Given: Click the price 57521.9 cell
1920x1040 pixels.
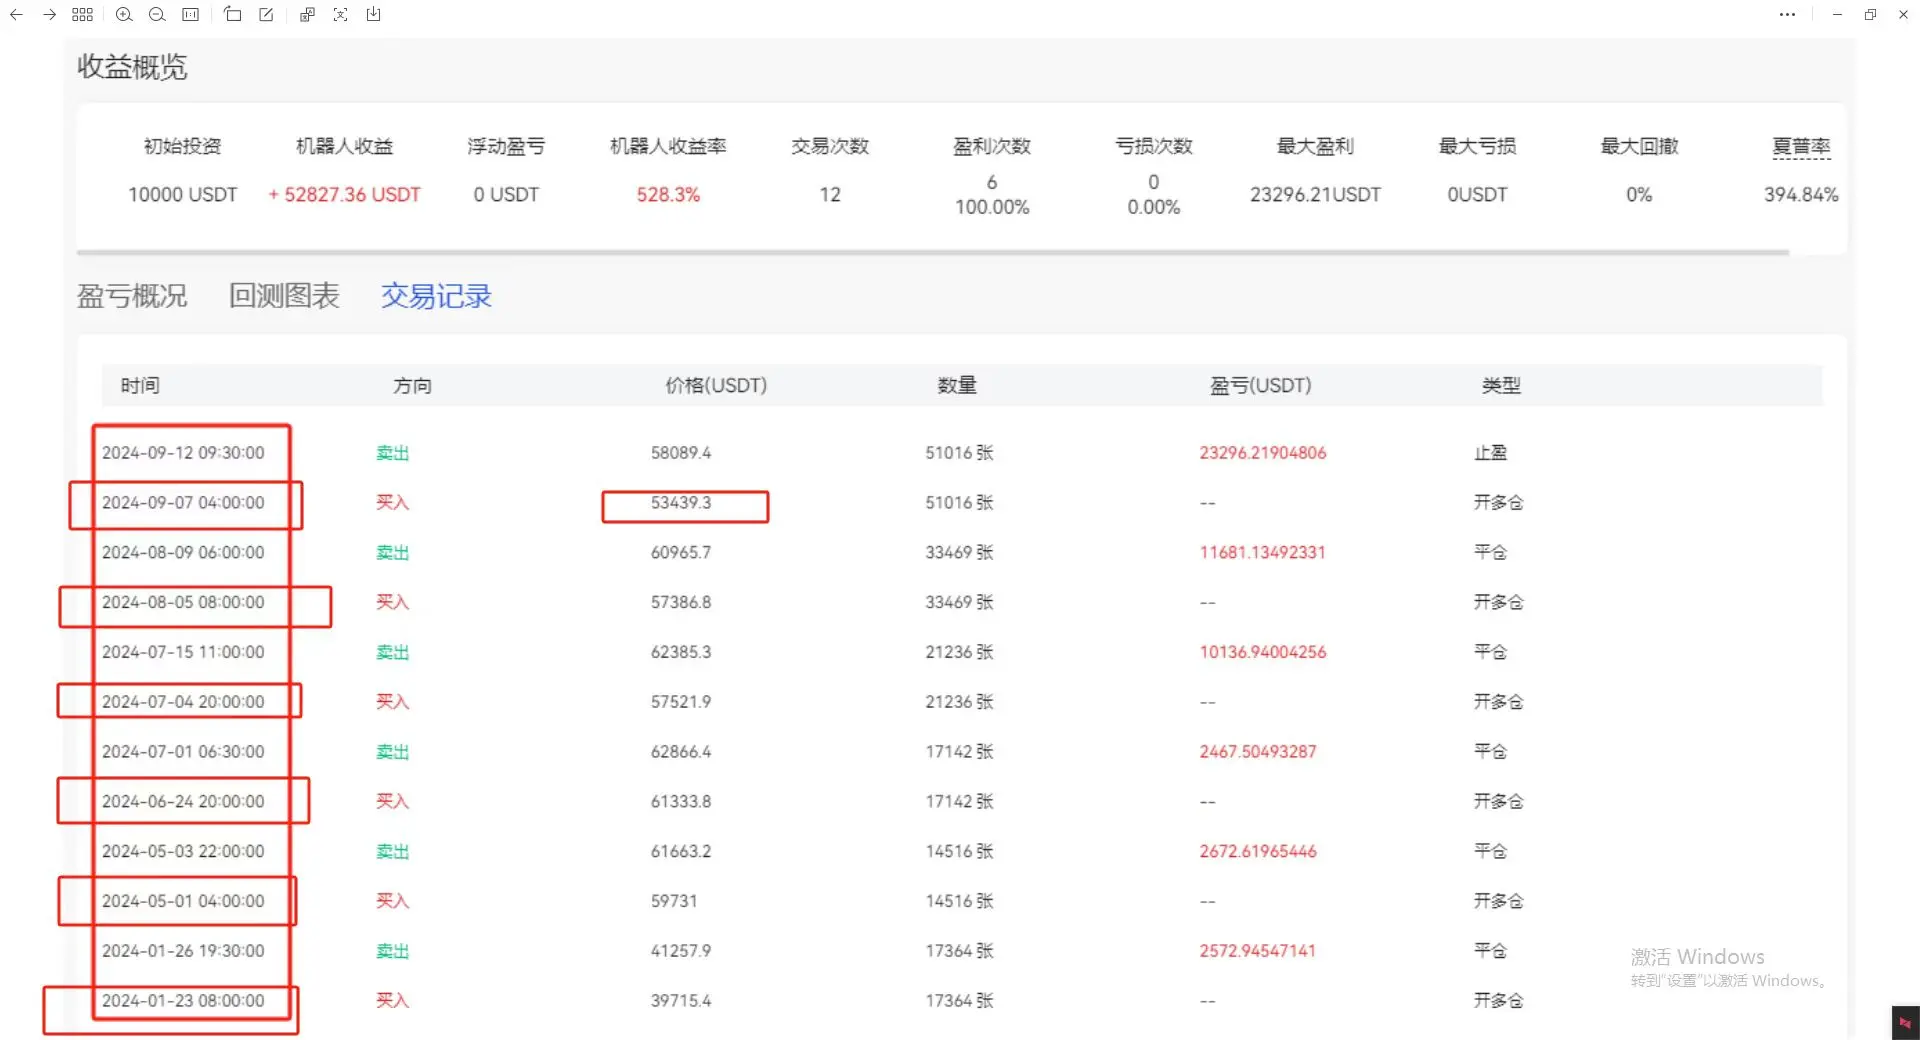Looking at the screenshot, I should pos(681,702).
